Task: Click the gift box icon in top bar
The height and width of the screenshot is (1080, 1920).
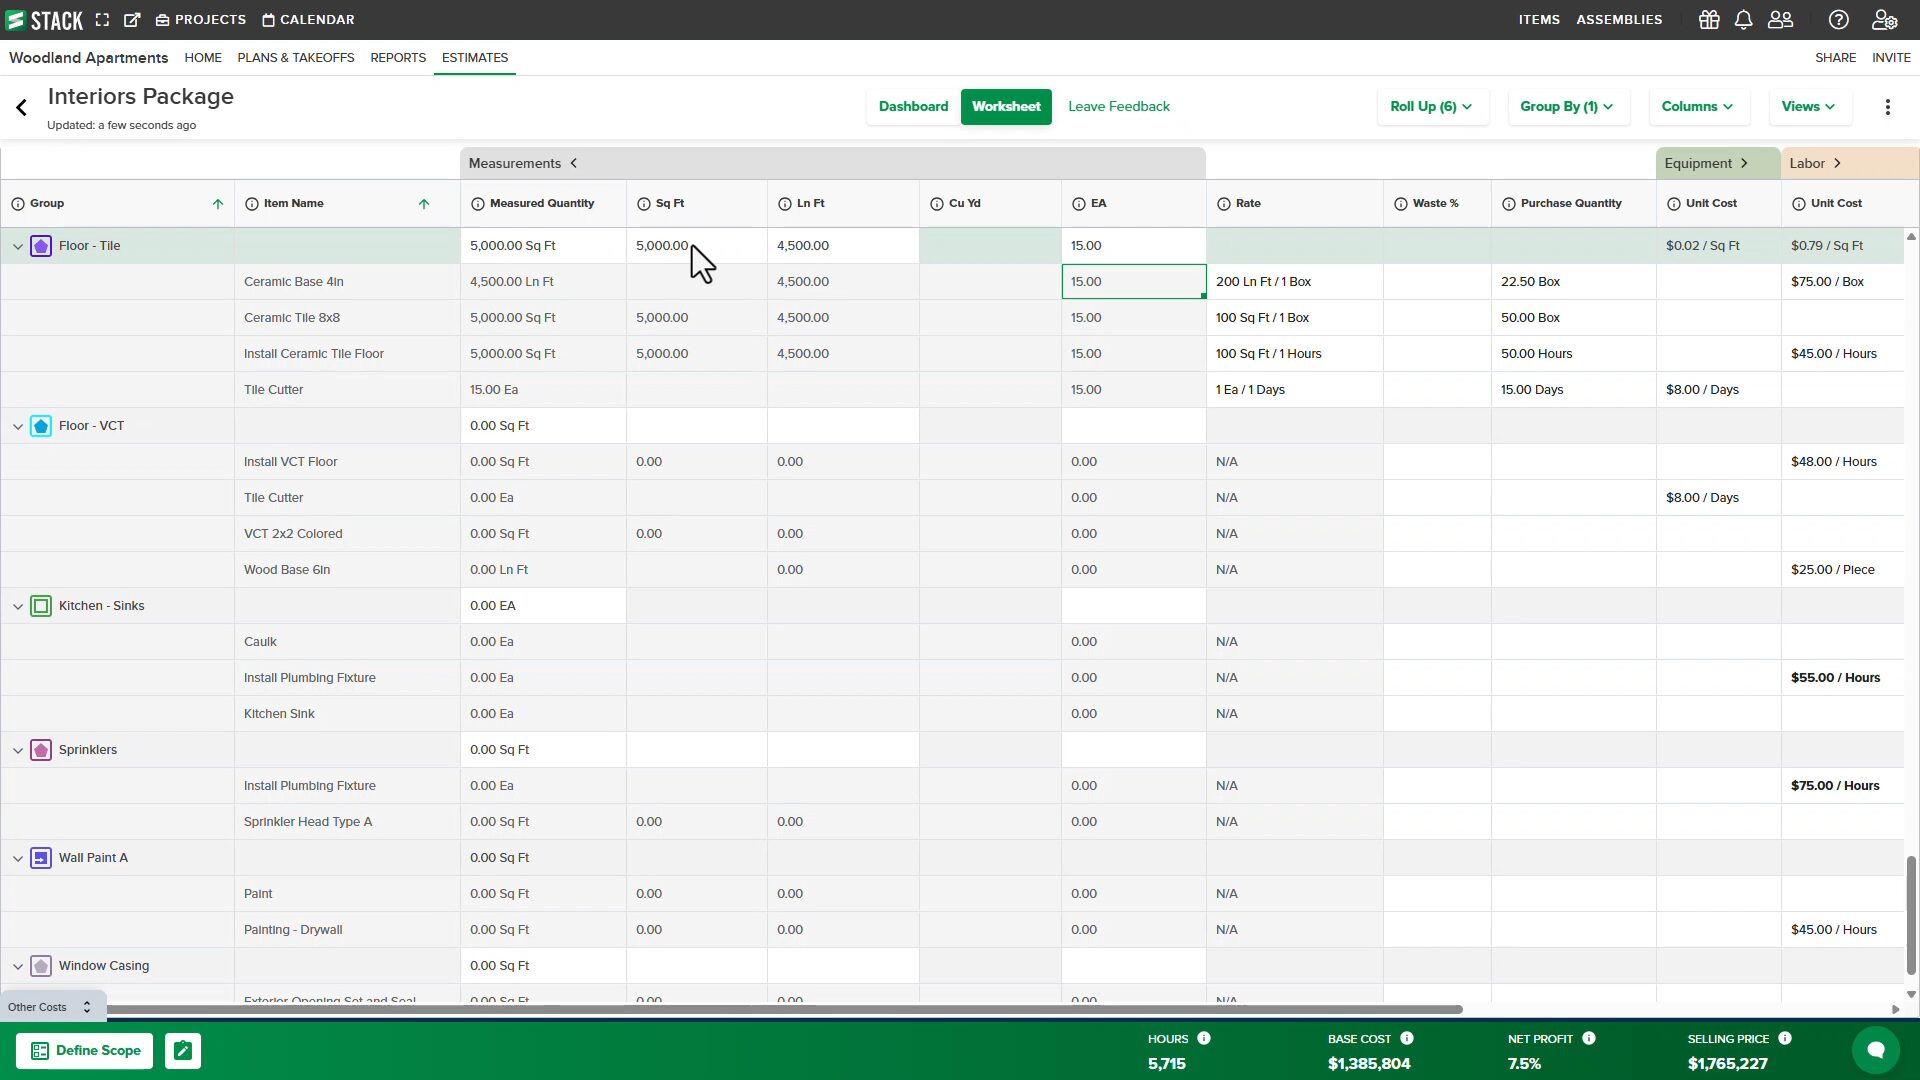Action: [x=1709, y=20]
